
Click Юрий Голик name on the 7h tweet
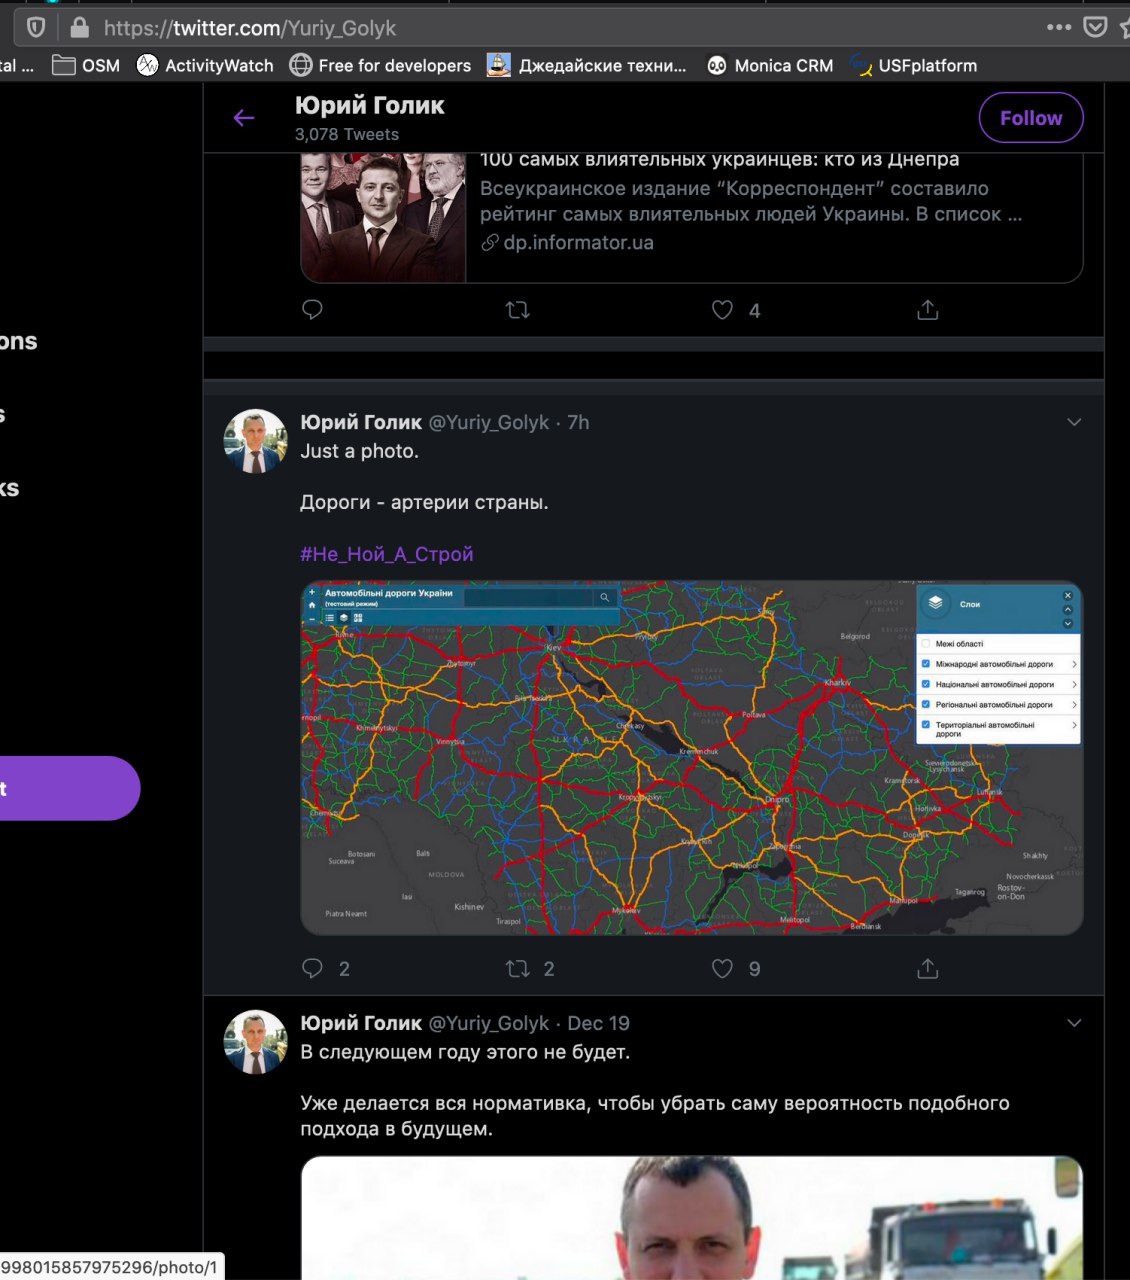(x=361, y=422)
